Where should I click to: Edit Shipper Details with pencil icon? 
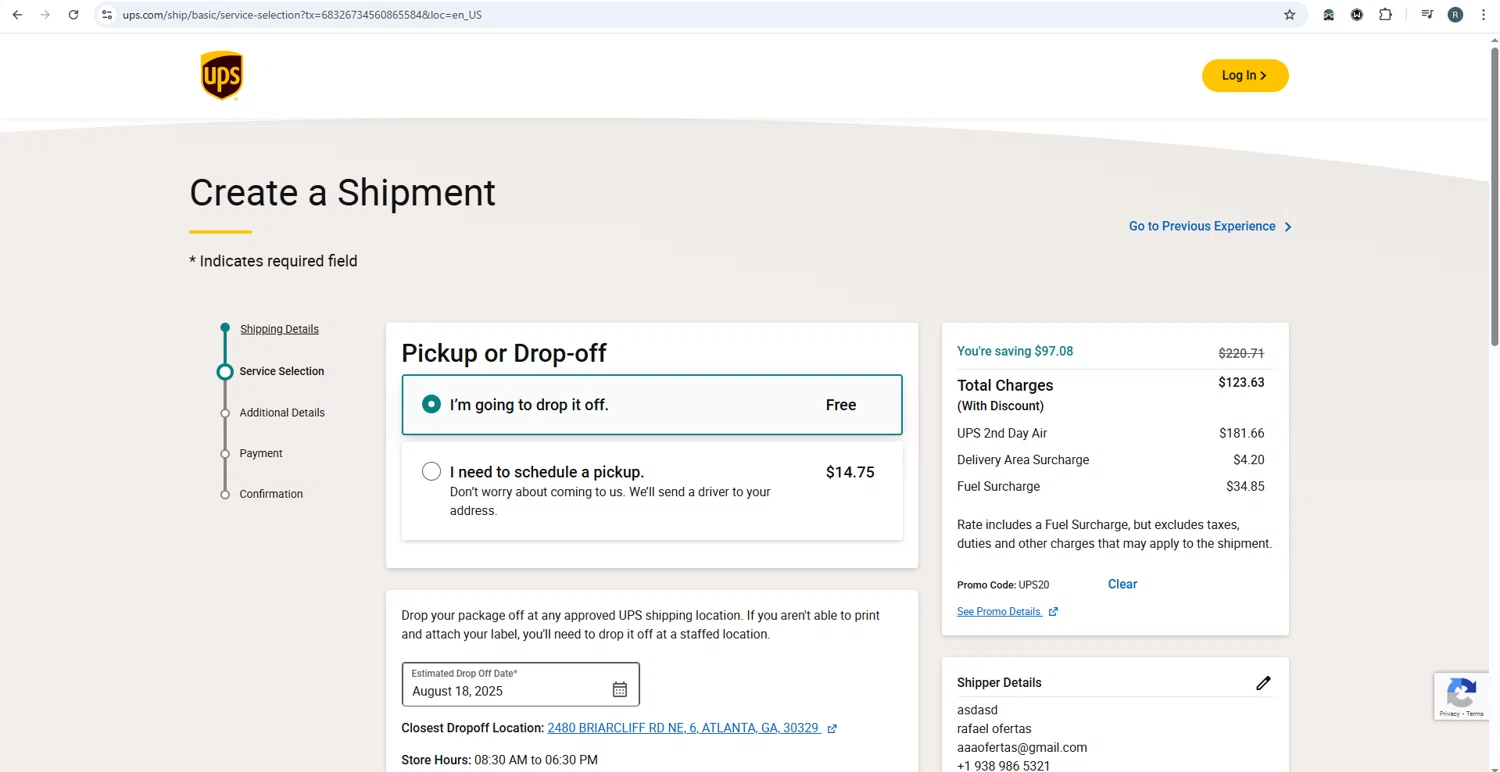(1263, 683)
